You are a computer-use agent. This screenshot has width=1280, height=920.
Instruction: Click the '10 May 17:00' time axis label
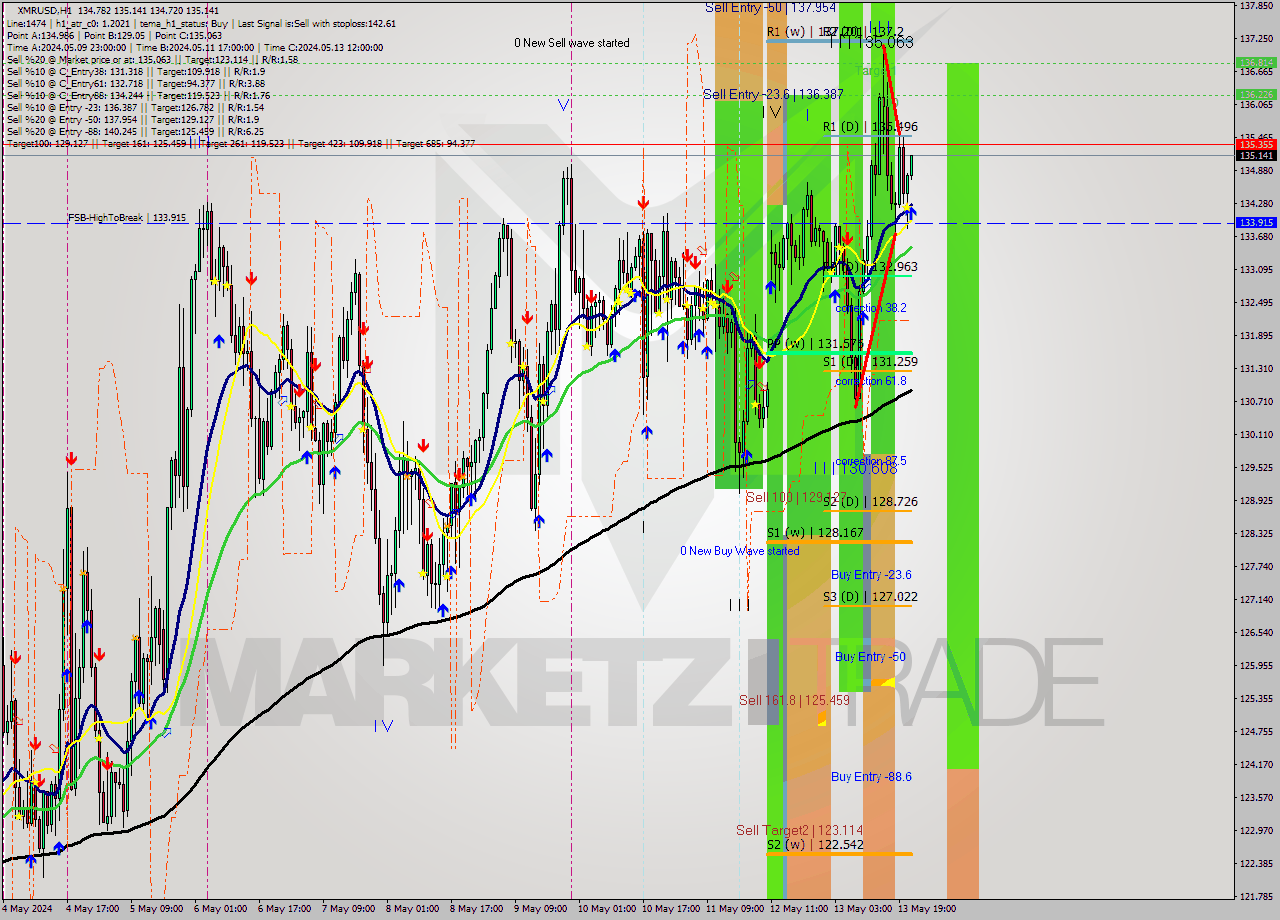coord(669,909)
